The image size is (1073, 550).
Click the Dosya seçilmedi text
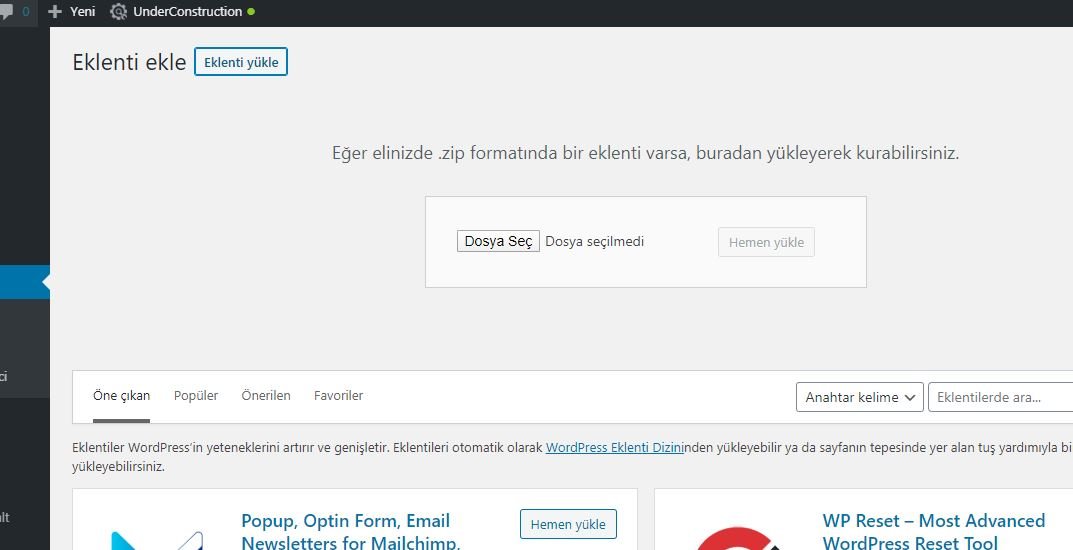(595, 241)
